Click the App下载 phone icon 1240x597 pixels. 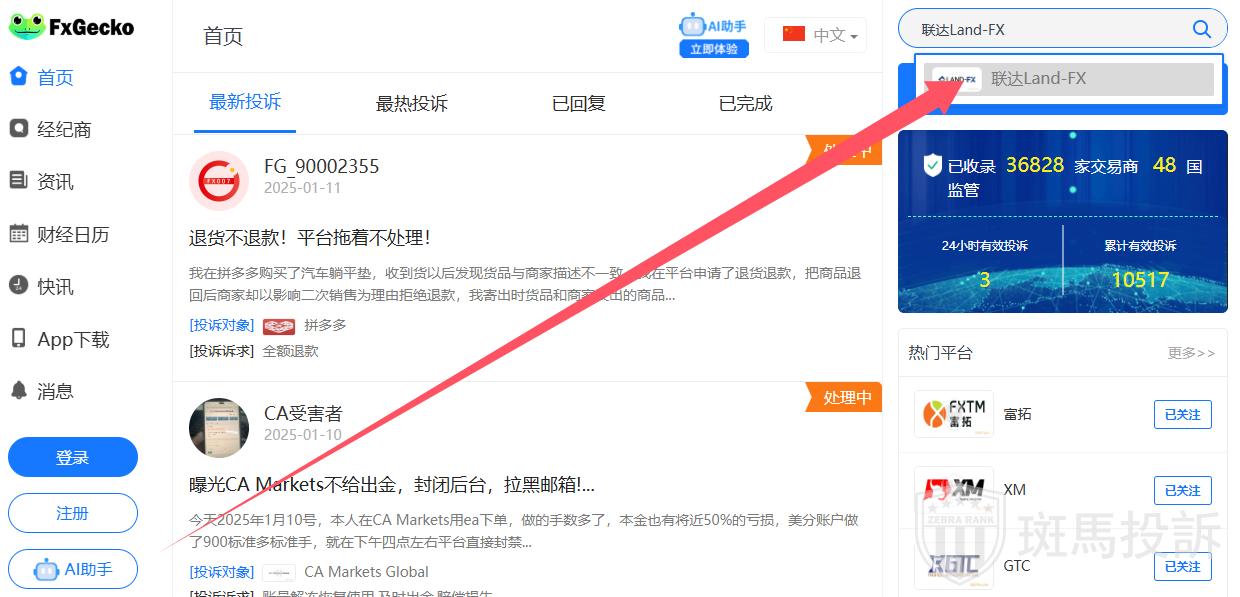click(x=18, y=339)
